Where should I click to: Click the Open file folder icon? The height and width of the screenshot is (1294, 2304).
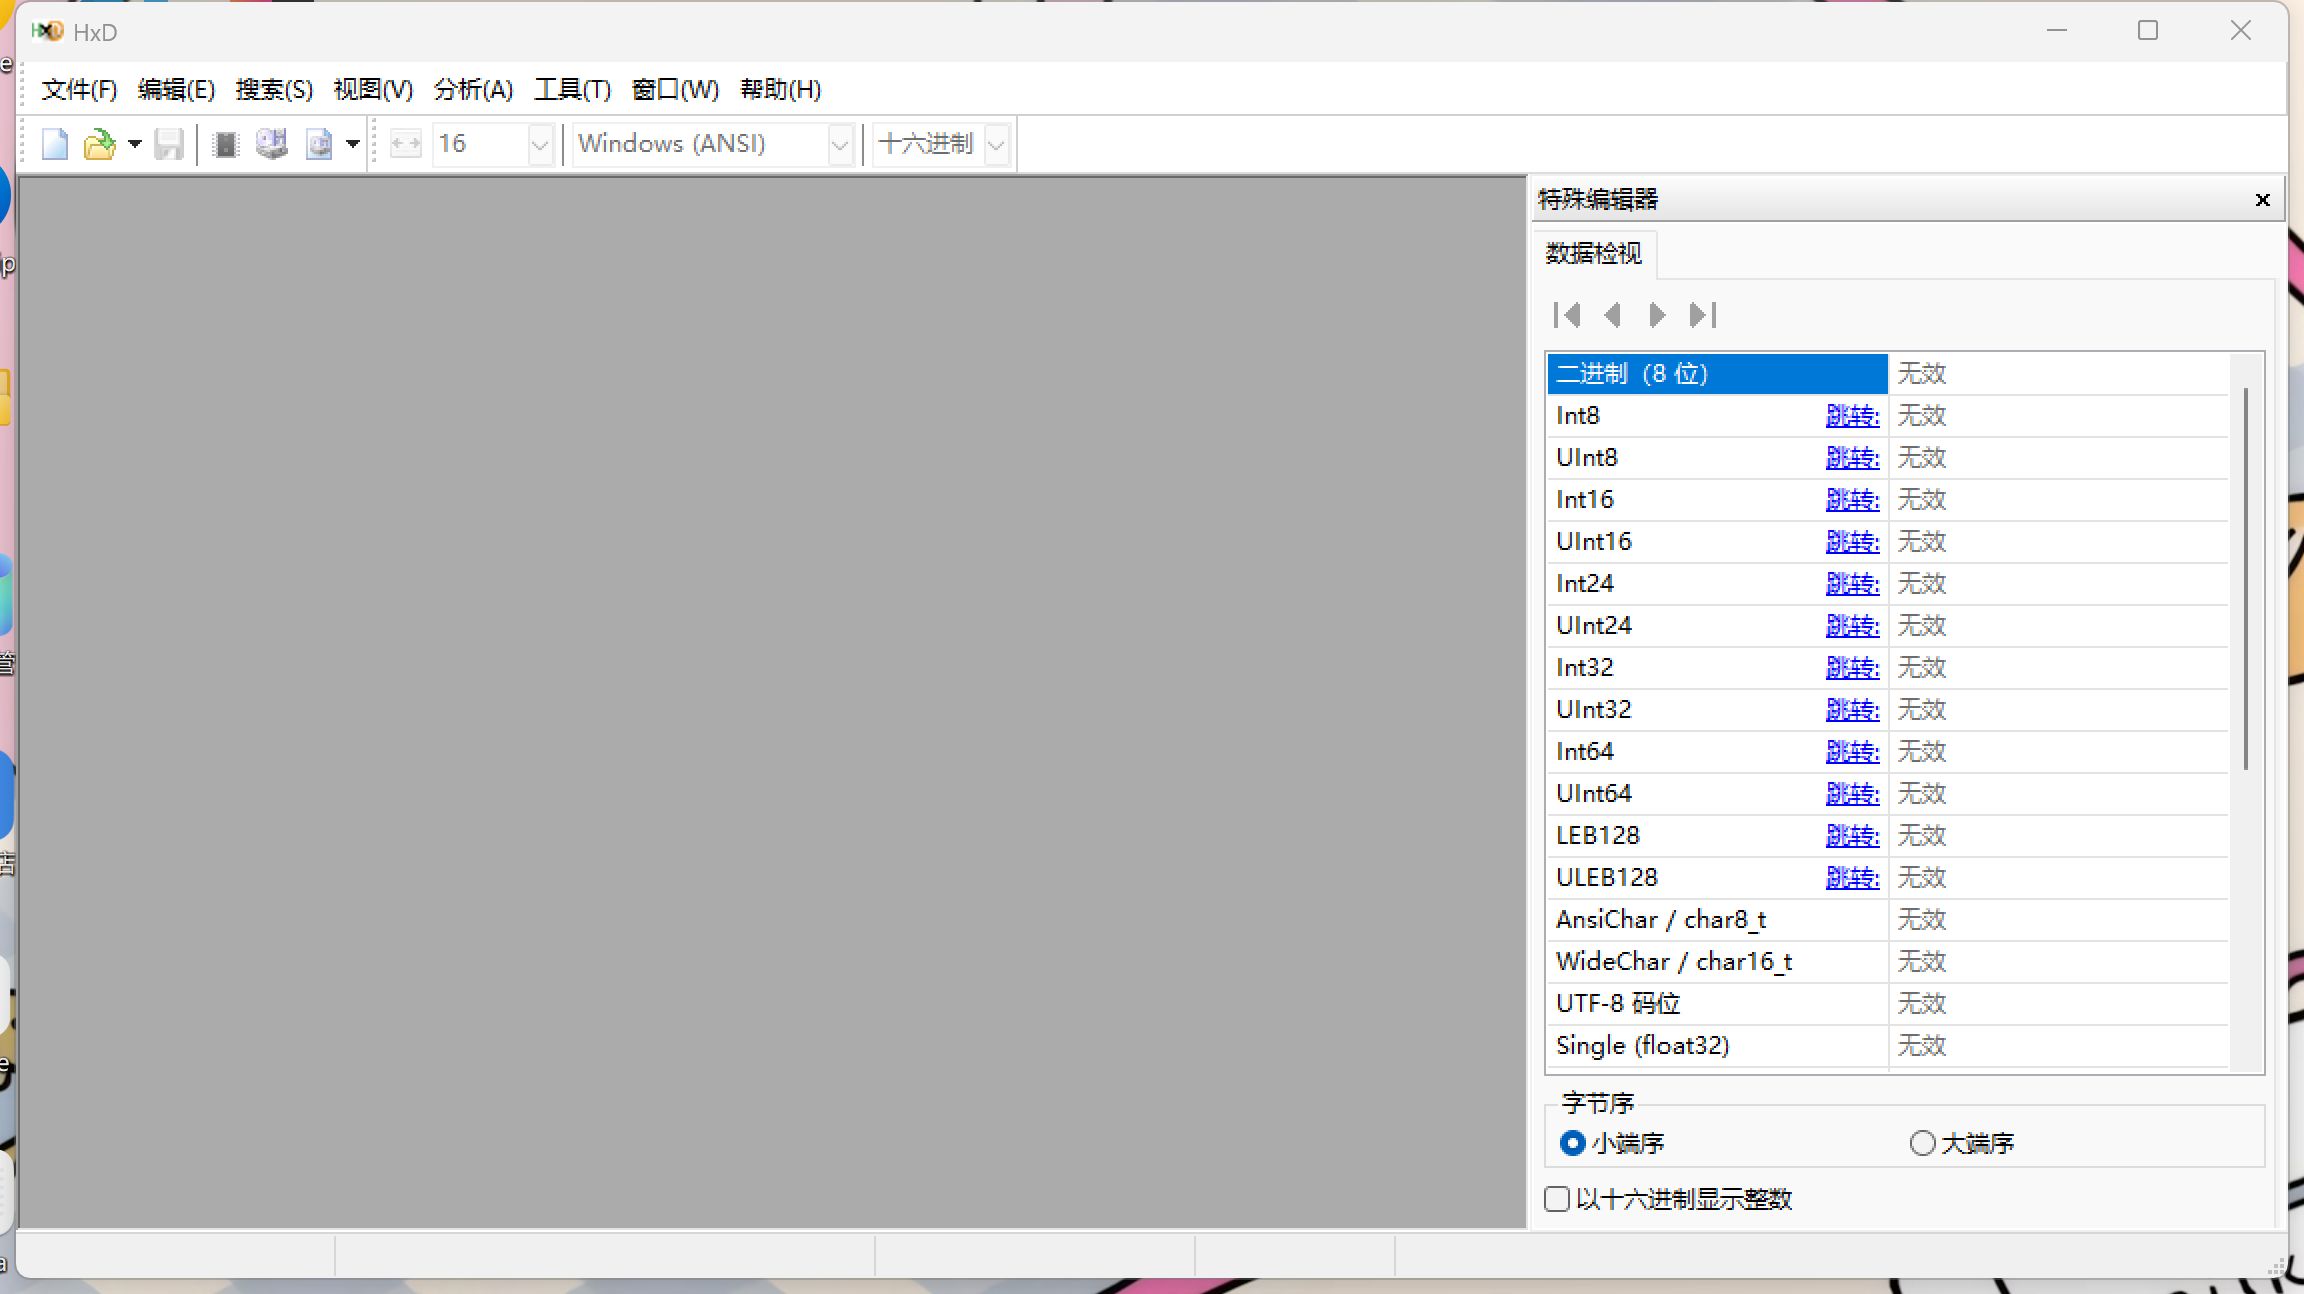(x=99, y=145)
